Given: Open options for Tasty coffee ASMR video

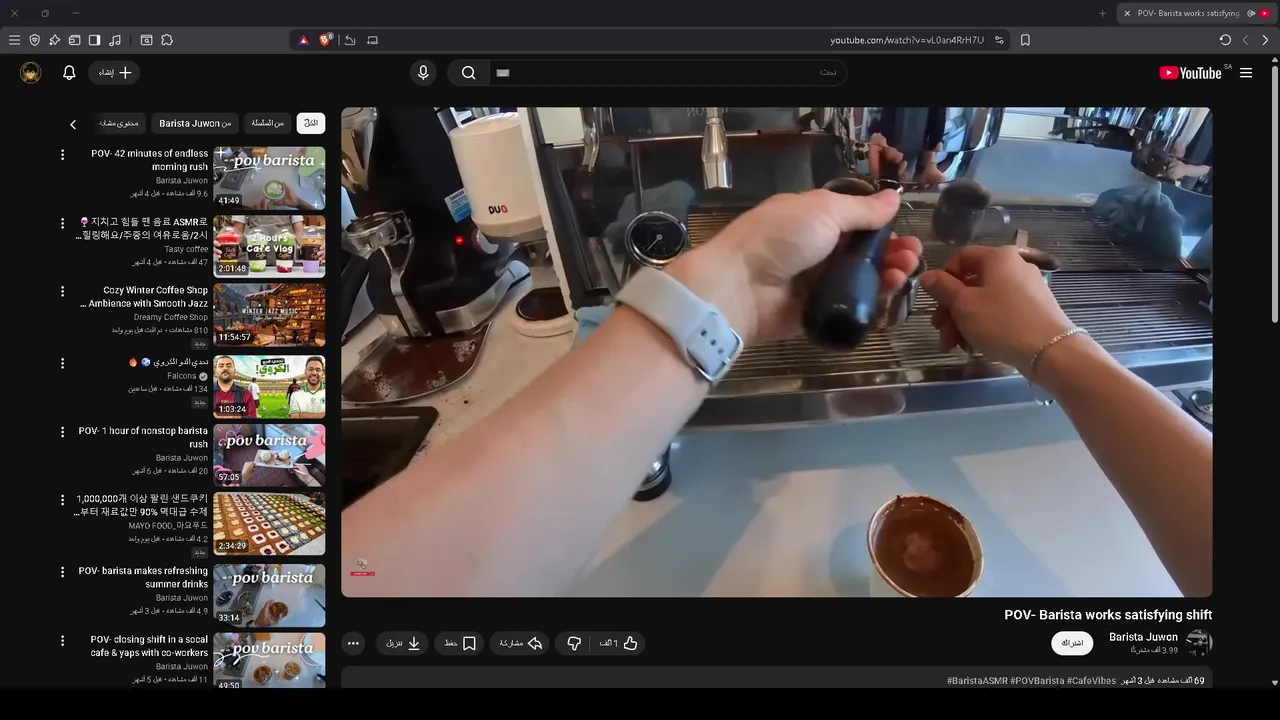Looking at the screenshot, I should pos(62,223).
